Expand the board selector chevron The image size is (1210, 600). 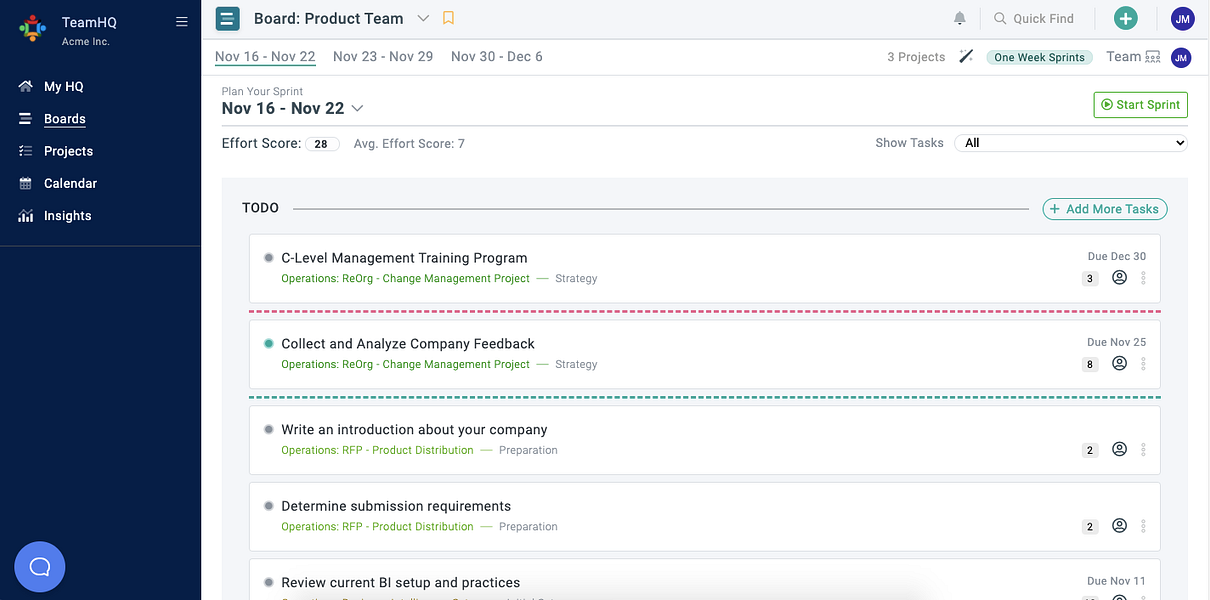pos(423,18)
